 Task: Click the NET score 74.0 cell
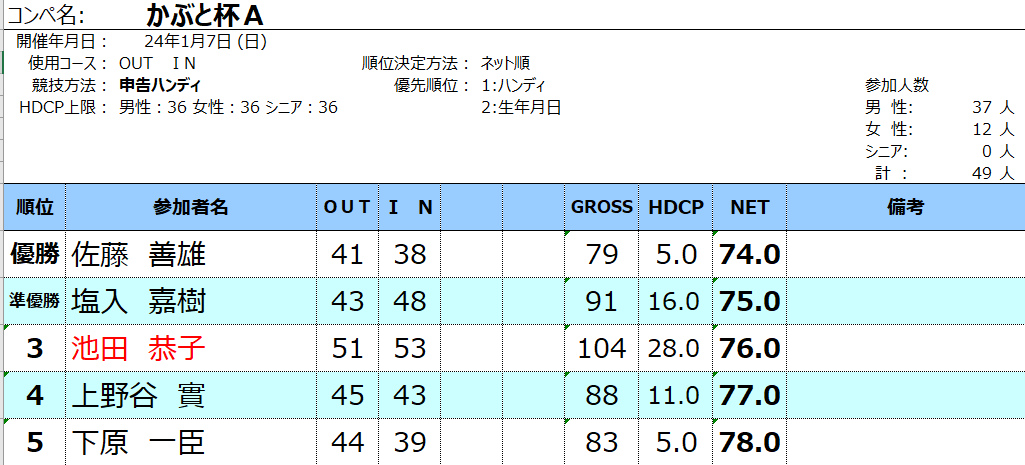coord(749,254)
